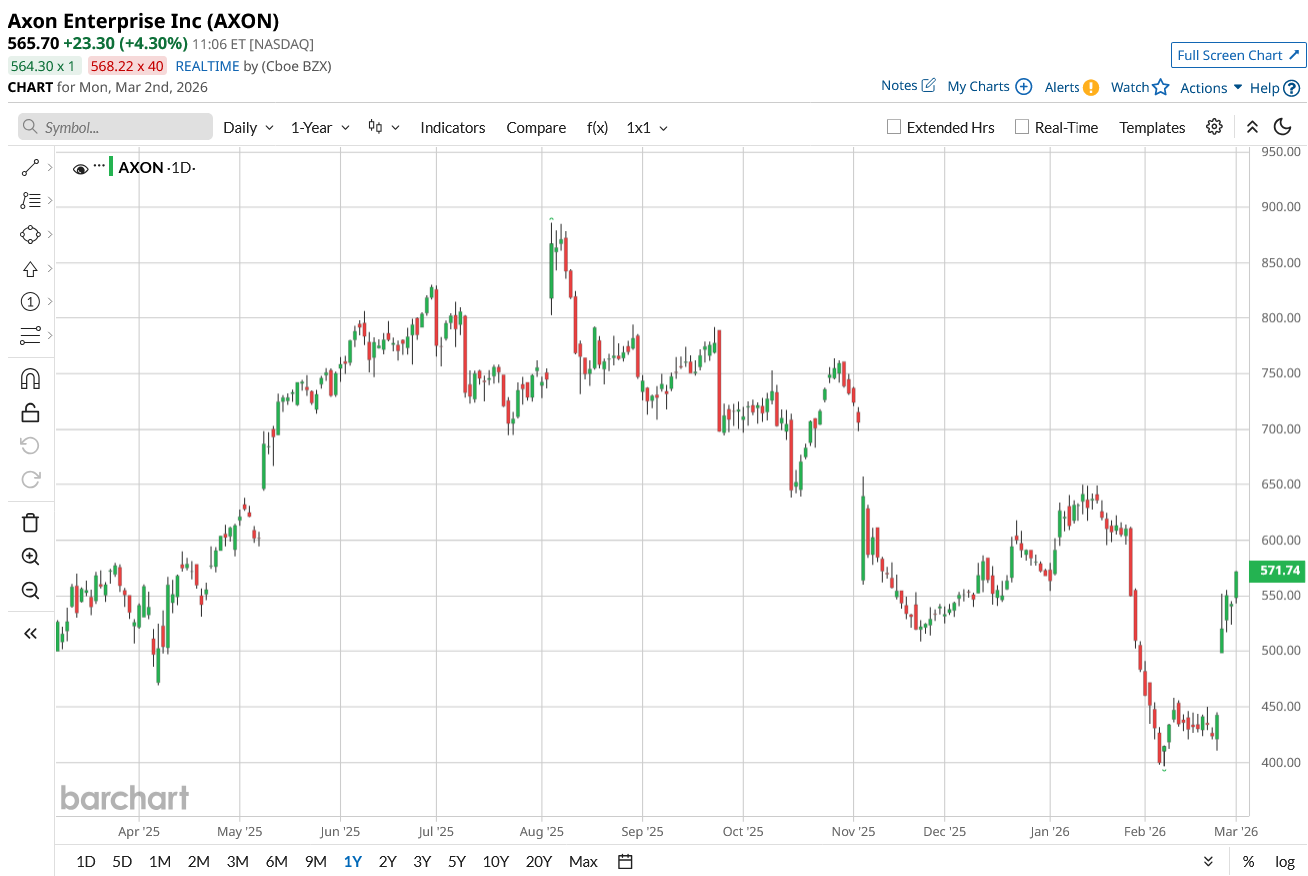Expand the trend line tool submenu arrow

click(x=50, y=167)
